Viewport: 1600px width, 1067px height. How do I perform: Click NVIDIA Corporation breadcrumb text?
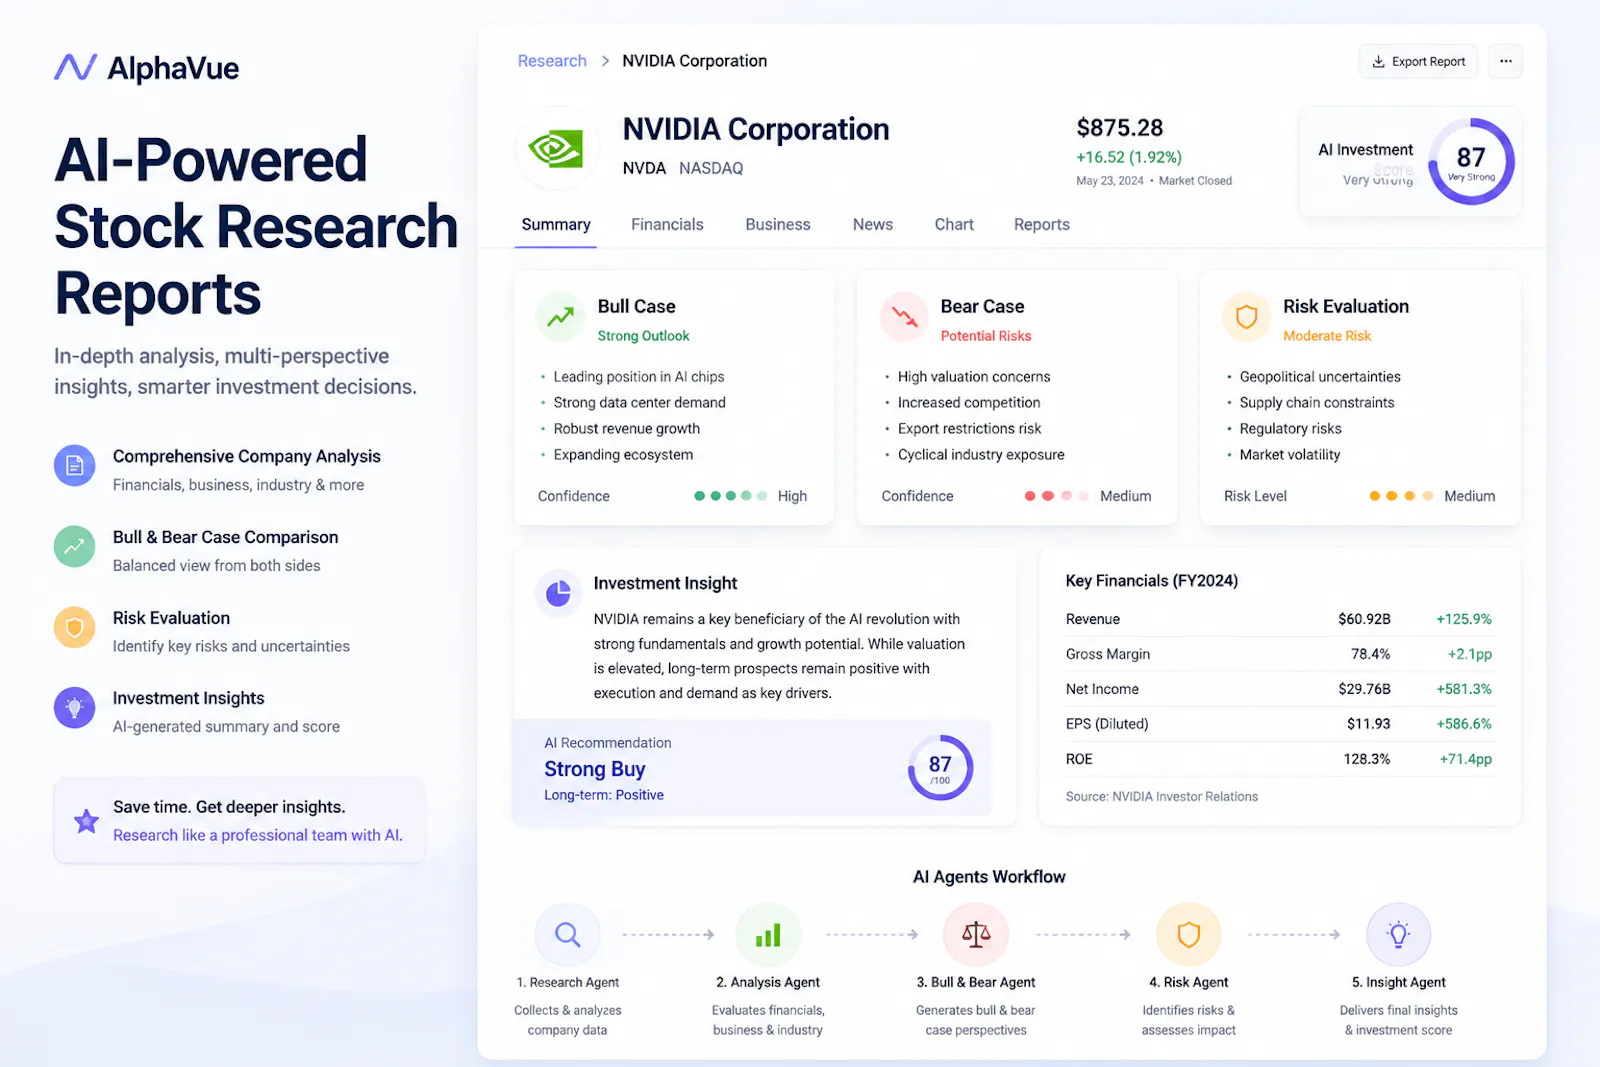click(694, 61)
